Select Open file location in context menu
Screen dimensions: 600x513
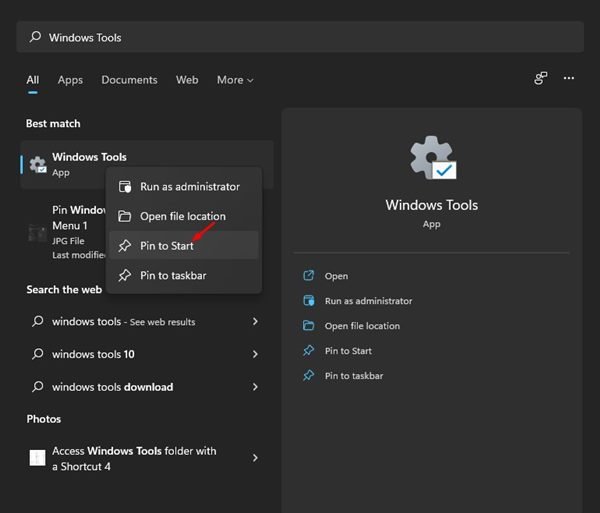point(182,216)
